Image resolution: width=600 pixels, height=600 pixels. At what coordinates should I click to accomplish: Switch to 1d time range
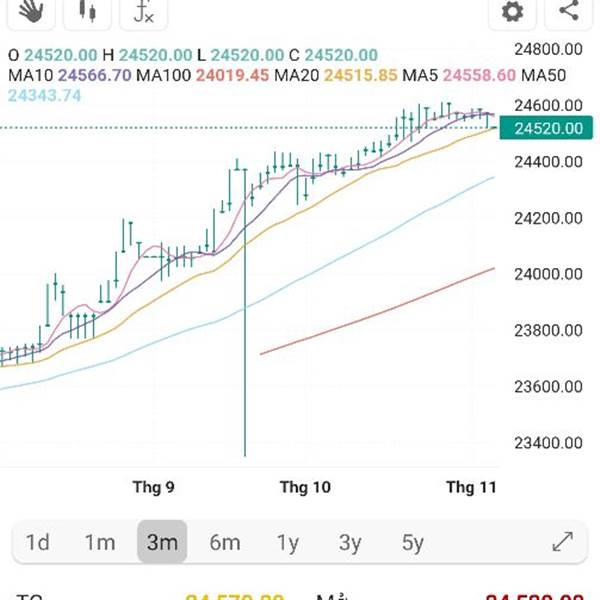pos(38,542)
